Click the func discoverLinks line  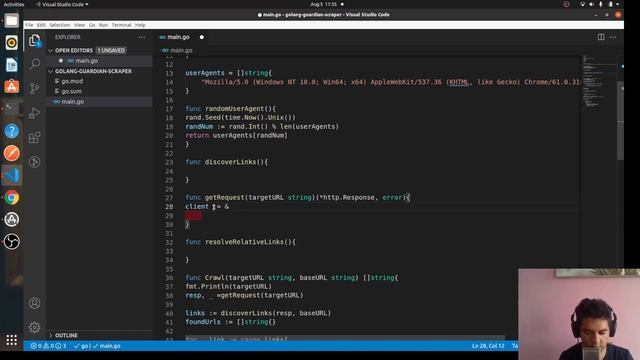(x=227, y=162)
